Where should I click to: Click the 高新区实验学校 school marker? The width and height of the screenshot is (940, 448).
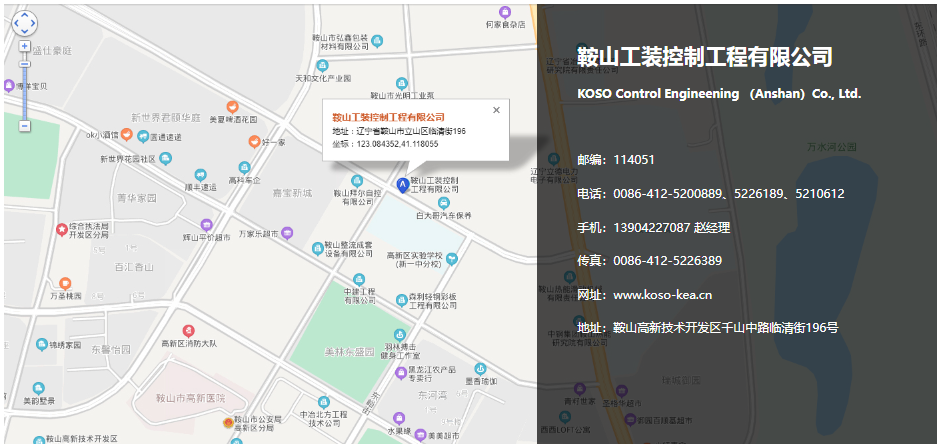(x=453, y=258)
